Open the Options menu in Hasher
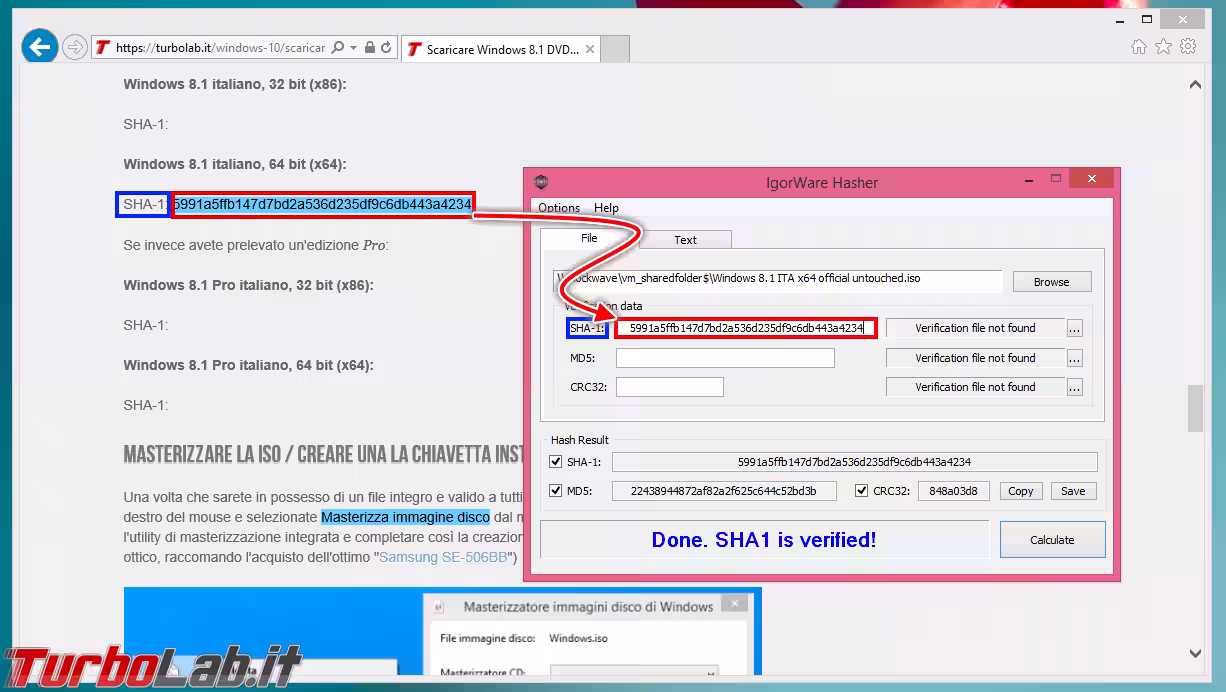 click(559, 208)
